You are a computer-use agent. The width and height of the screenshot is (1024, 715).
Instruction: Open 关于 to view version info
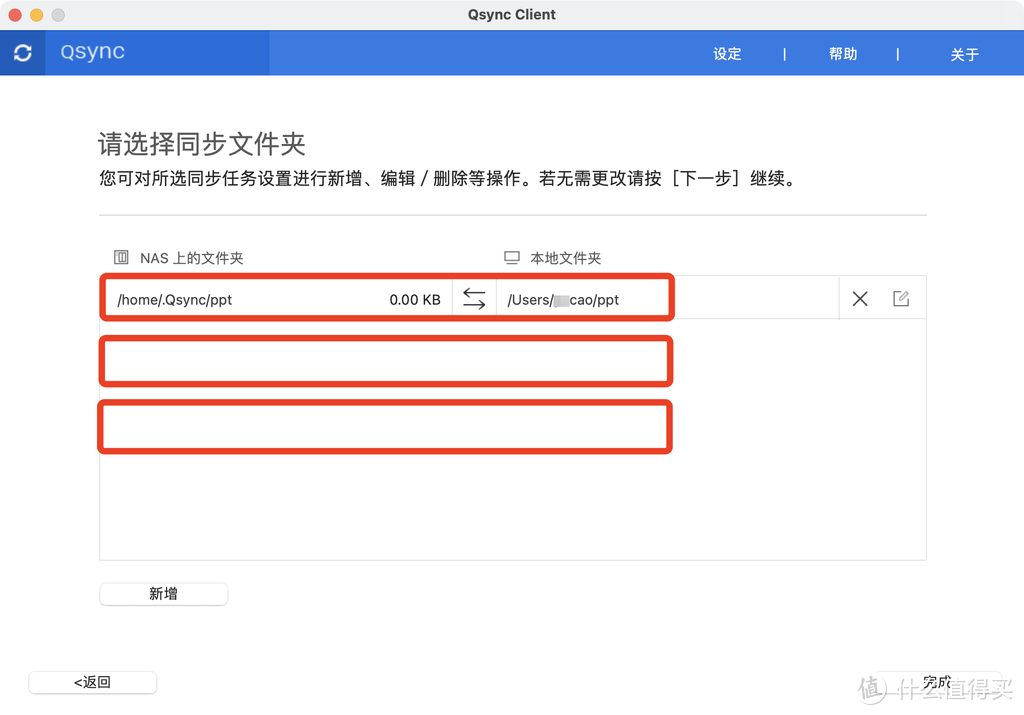tap(964, 55)
